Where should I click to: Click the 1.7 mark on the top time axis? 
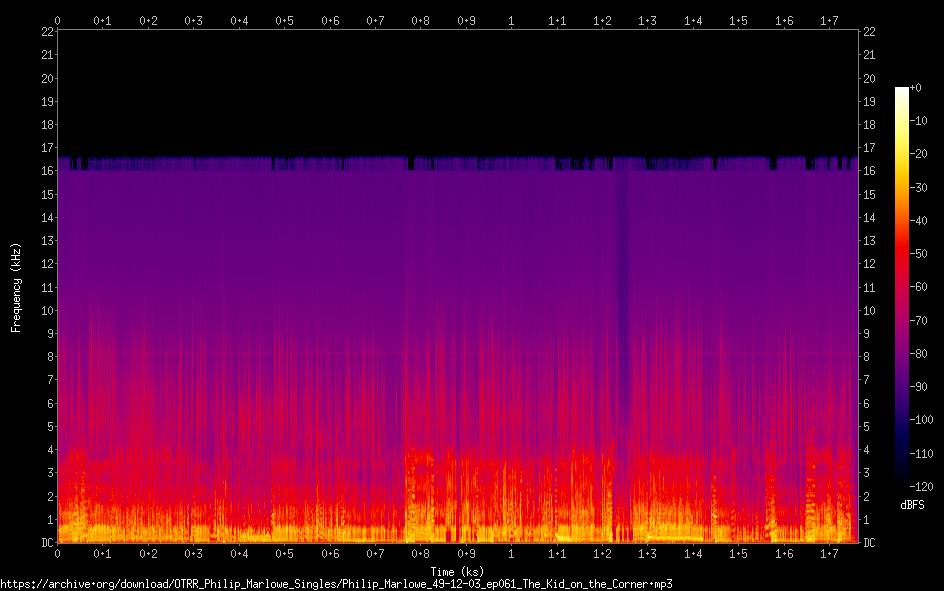tap(829, 20)
